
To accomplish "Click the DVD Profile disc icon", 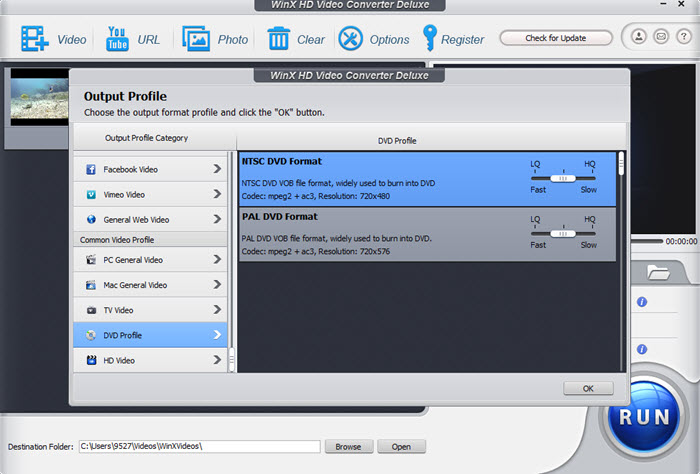I will (91, 335).
